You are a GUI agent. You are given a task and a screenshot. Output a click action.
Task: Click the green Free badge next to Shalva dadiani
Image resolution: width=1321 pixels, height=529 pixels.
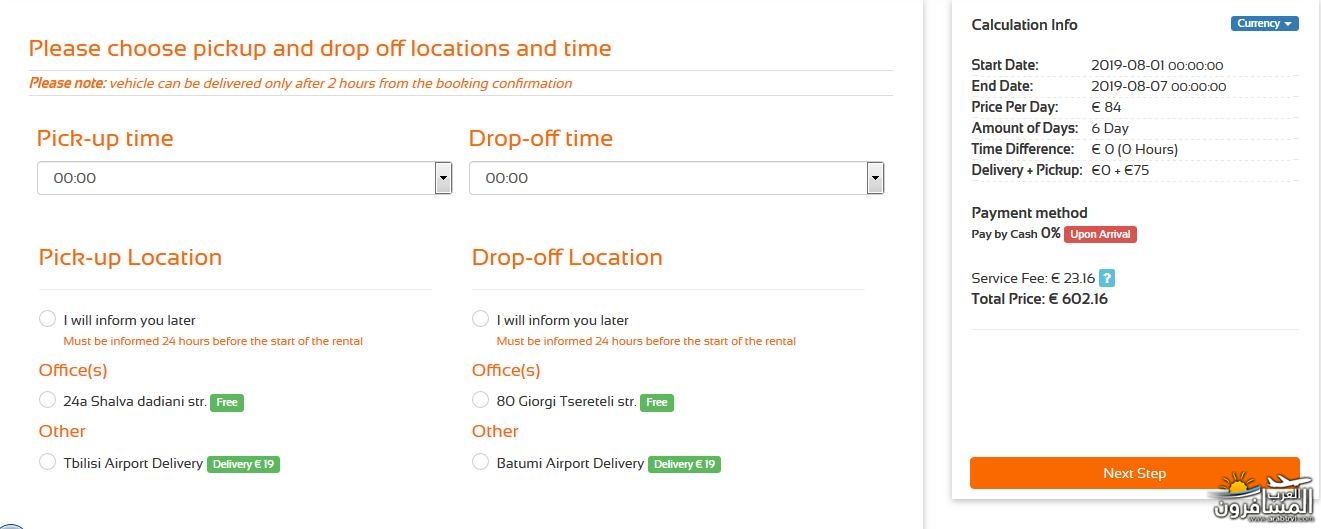point(227,402)
